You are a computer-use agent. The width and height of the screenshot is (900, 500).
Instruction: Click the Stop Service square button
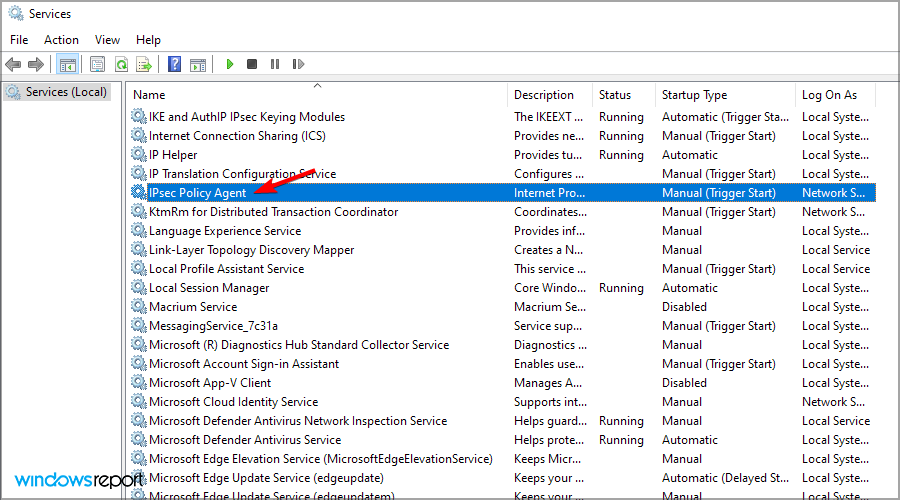point(251,64)
